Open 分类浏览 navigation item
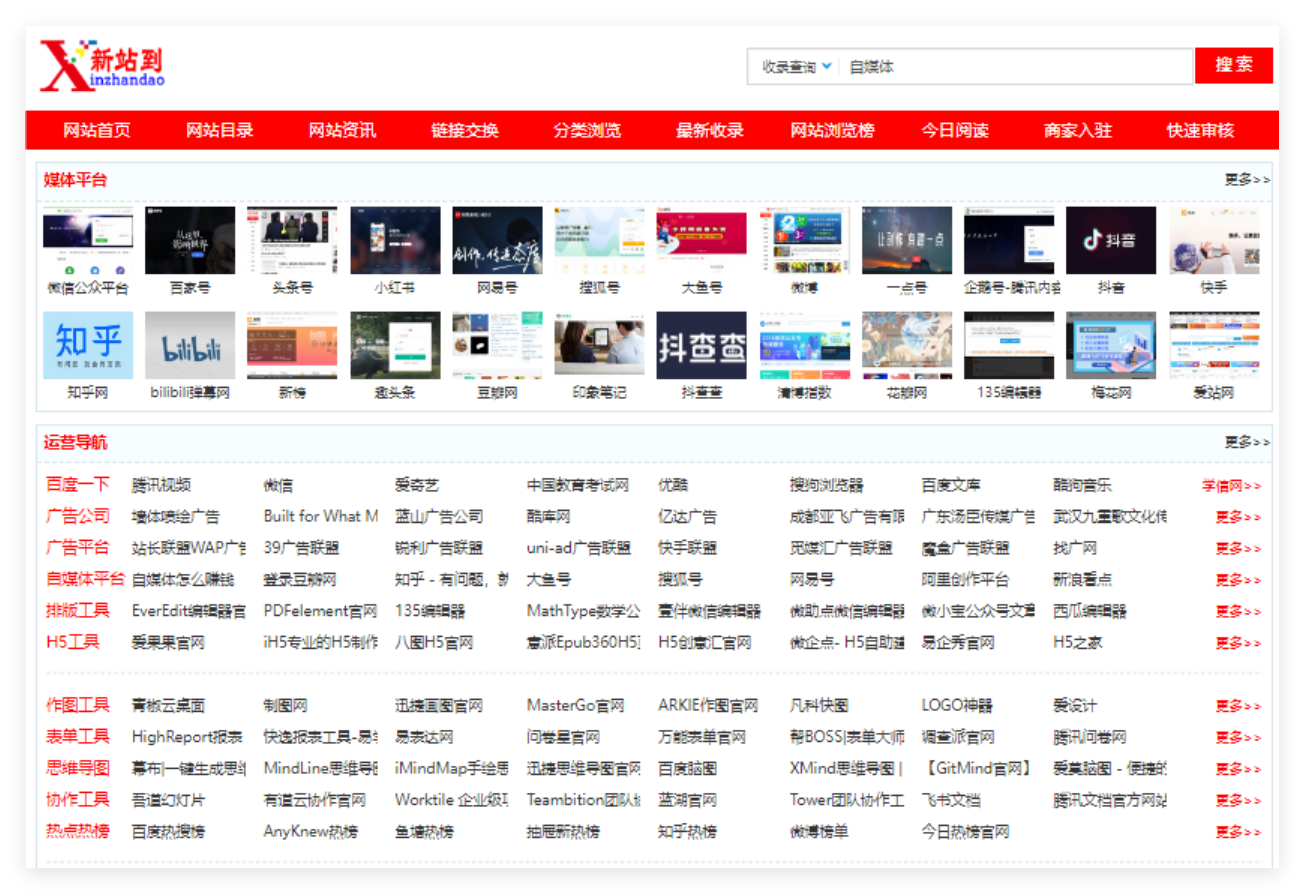This screenshot has height=893, width=1304. pyautogui.click(x=587, y=130)
